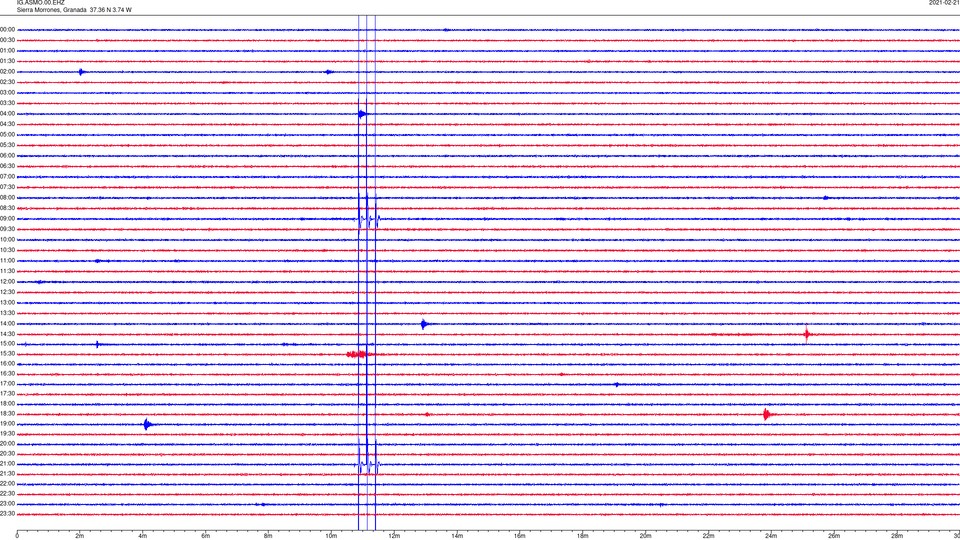Image resolution: width=960 pixels, height=540 pixels.
Task: Select the 14:30 time label
Action: coord(7,334)
